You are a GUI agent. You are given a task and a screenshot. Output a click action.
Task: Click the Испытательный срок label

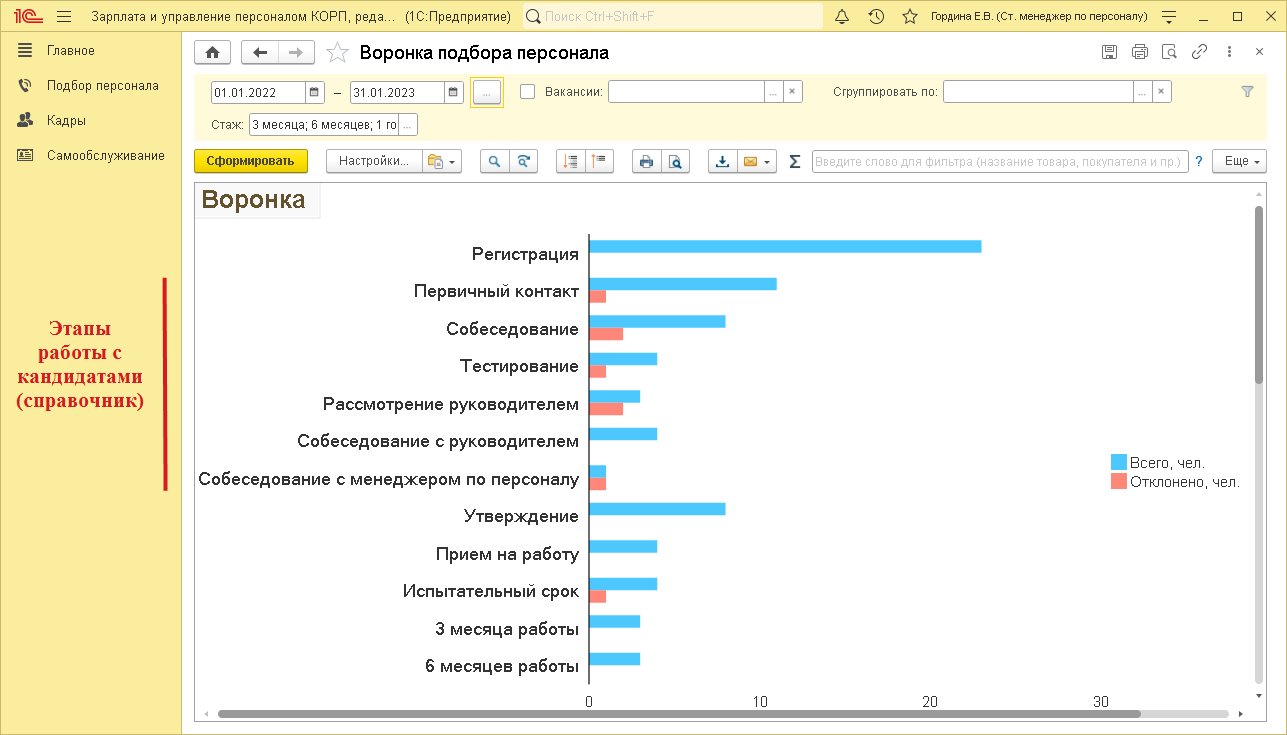[491, 592]
